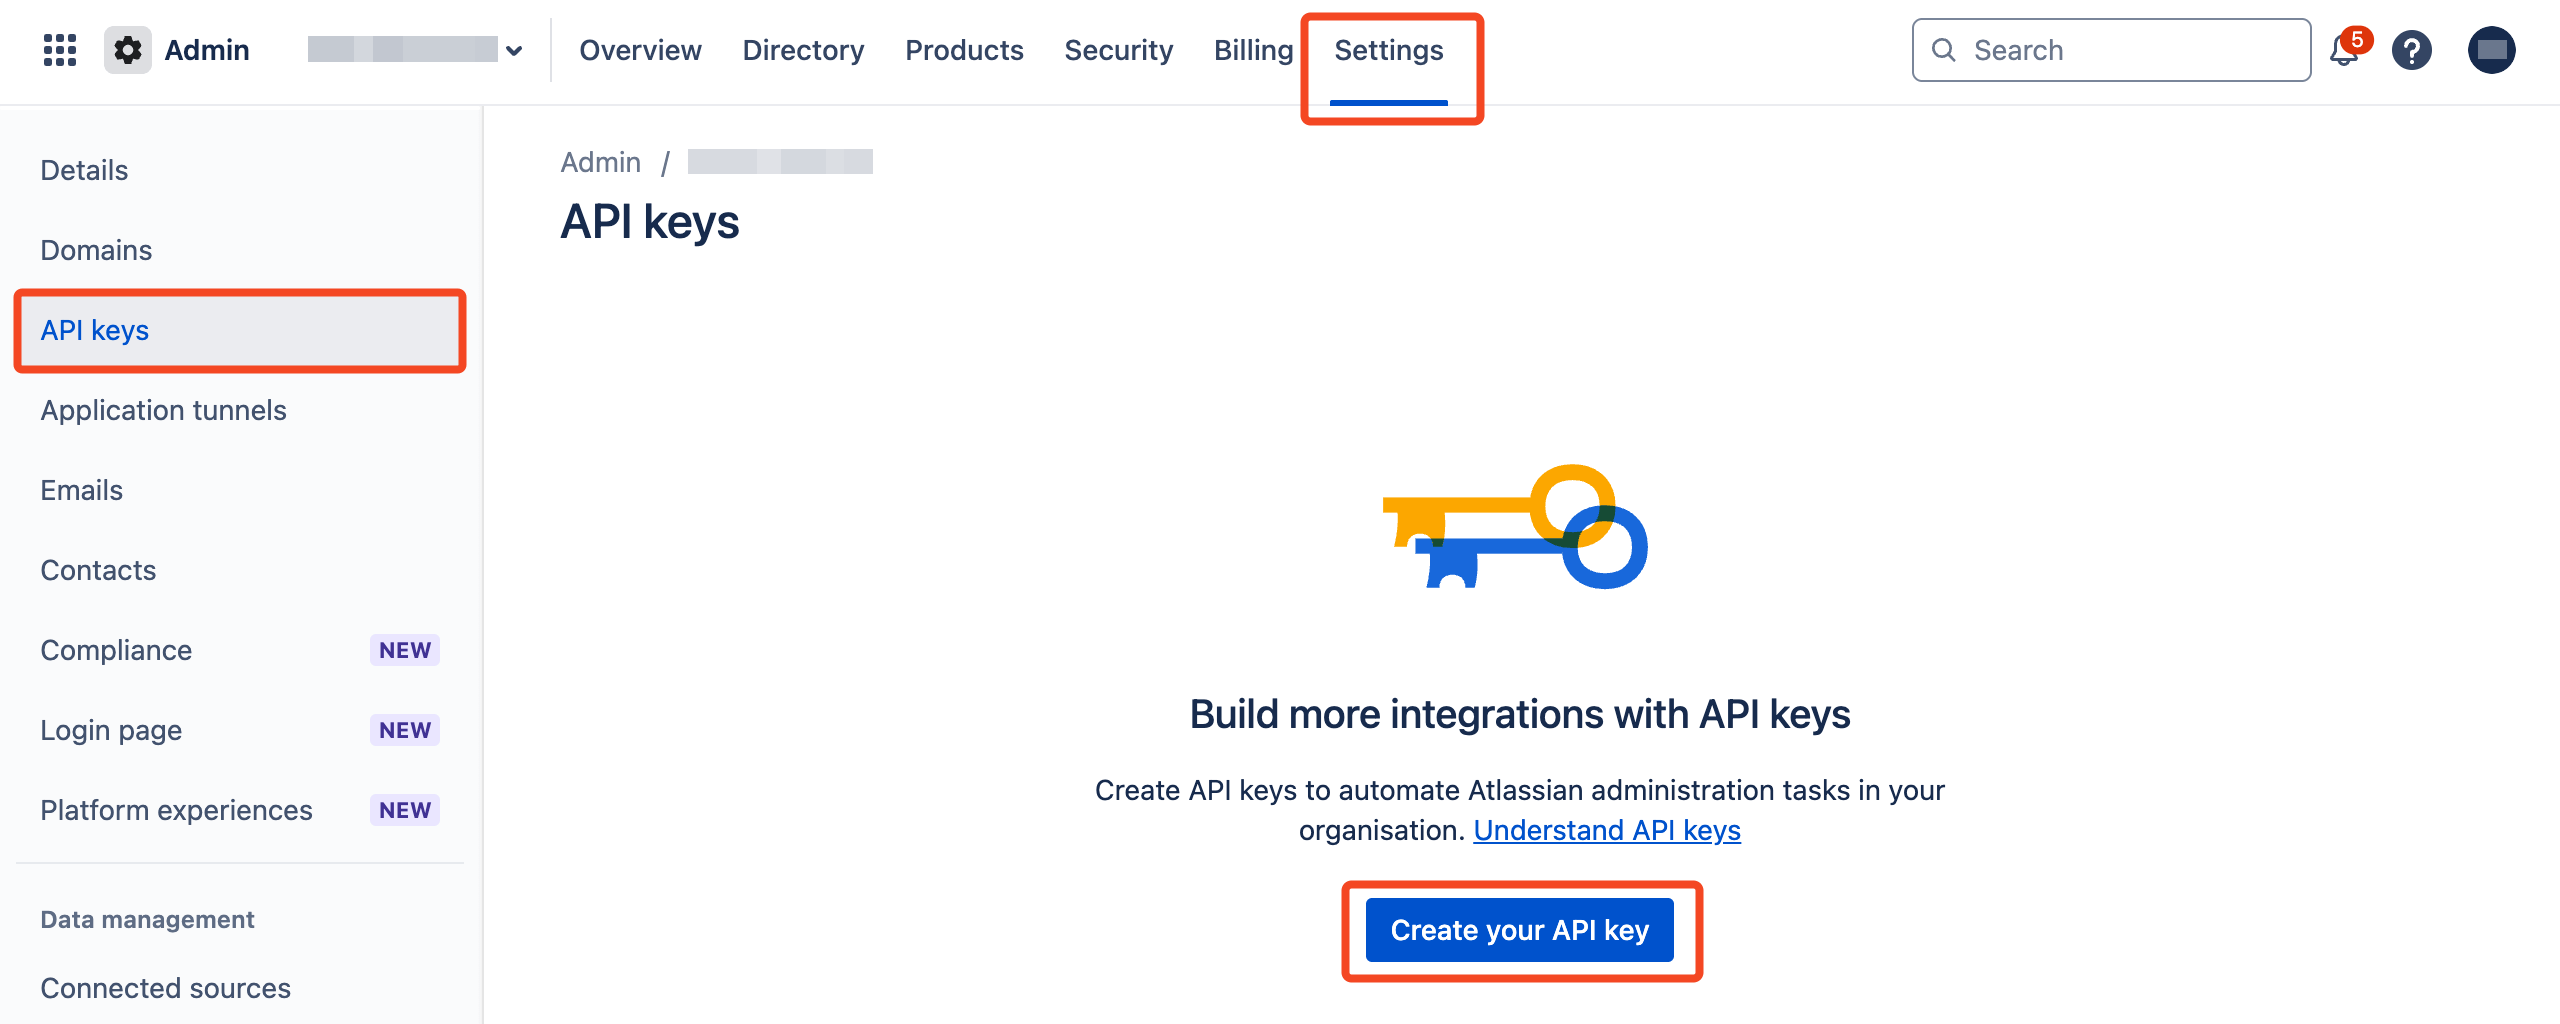This screenshot has height=1024, width=2560.
Task: Open the app switcher grid icon
Action: pos(60,50)
